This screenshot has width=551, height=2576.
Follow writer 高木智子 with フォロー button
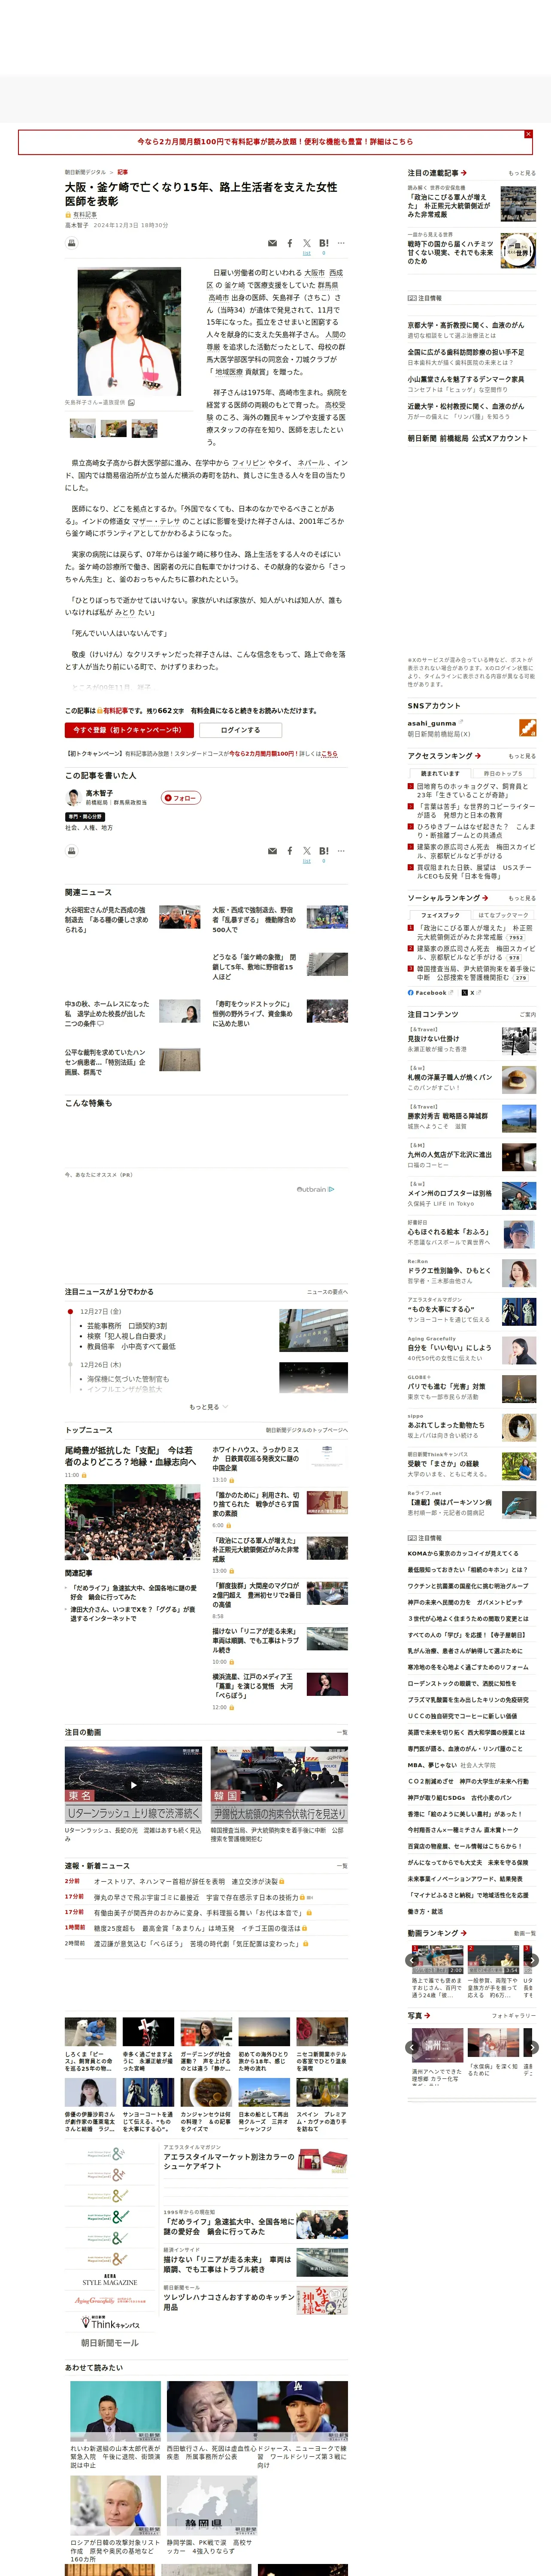coord(181,798)
